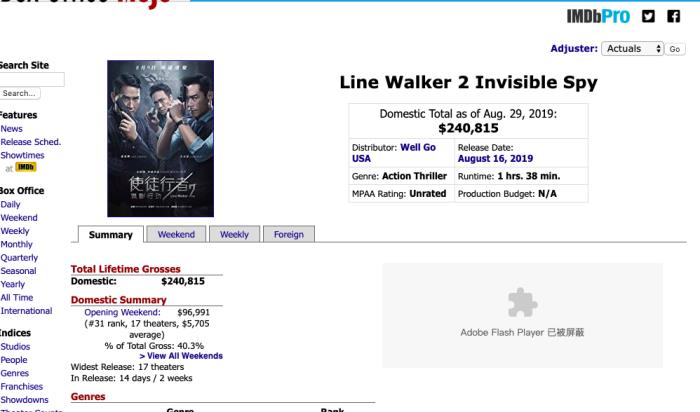Click the Flash Player plugin puzzle icon
Viewport: 700px width, 412px height.
point(522,303)
